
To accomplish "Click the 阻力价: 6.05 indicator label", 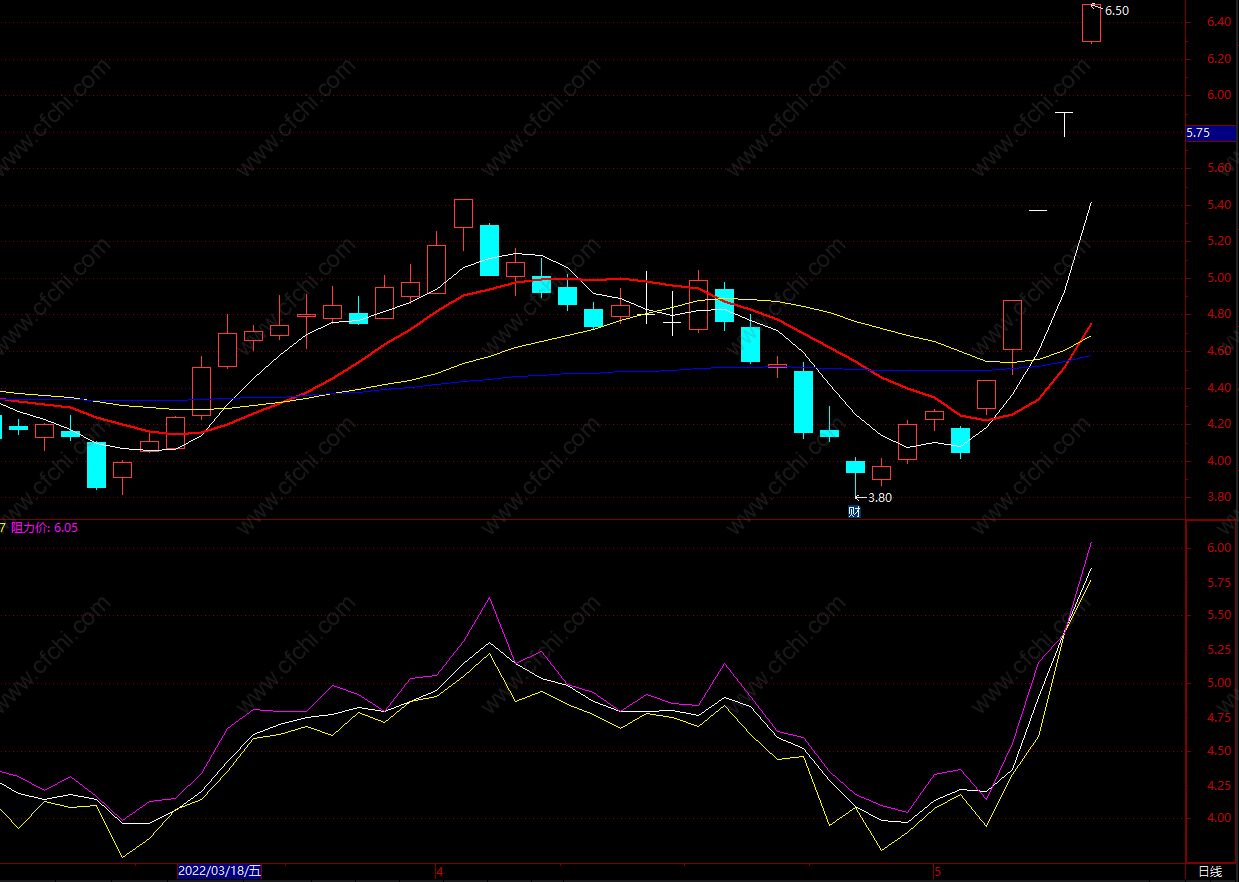I will [x=44, y=527].
